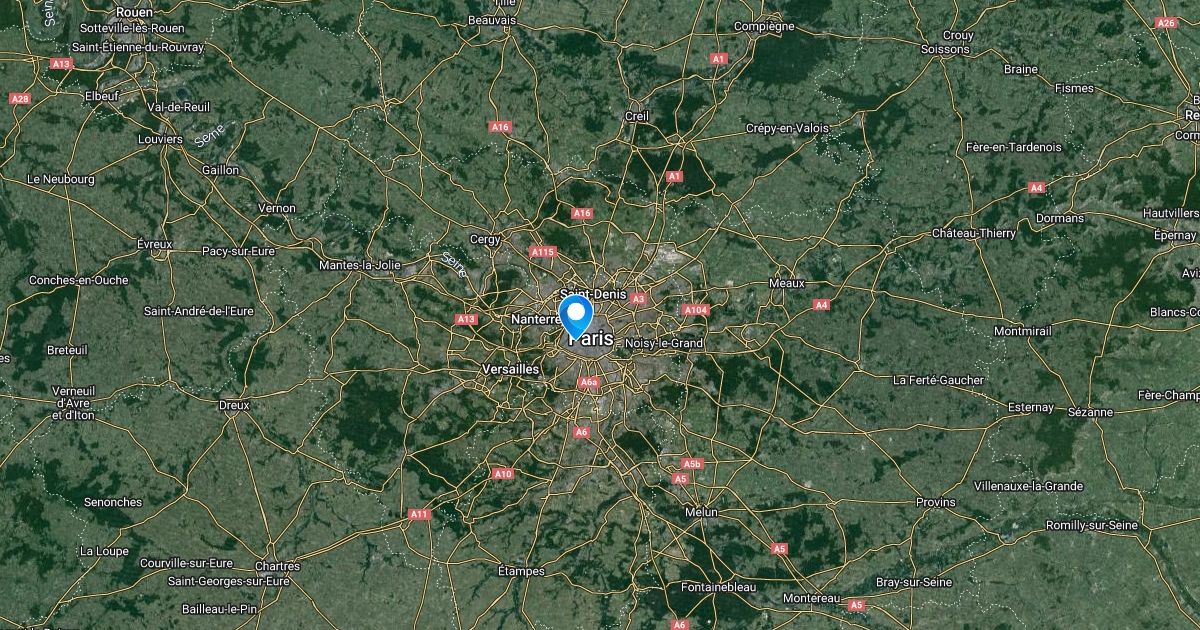Select the Chartres place label

point(277,566)
